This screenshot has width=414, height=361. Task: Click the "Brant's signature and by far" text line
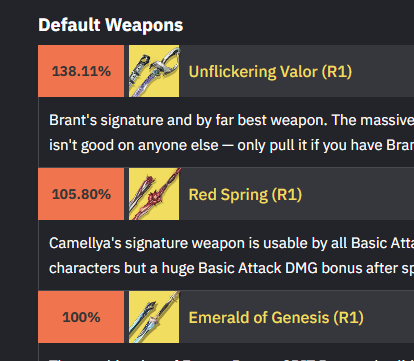(231, 120)
